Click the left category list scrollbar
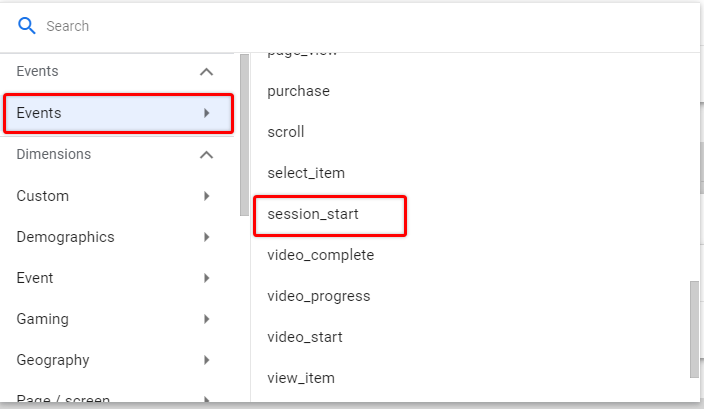 pos(244,135)
